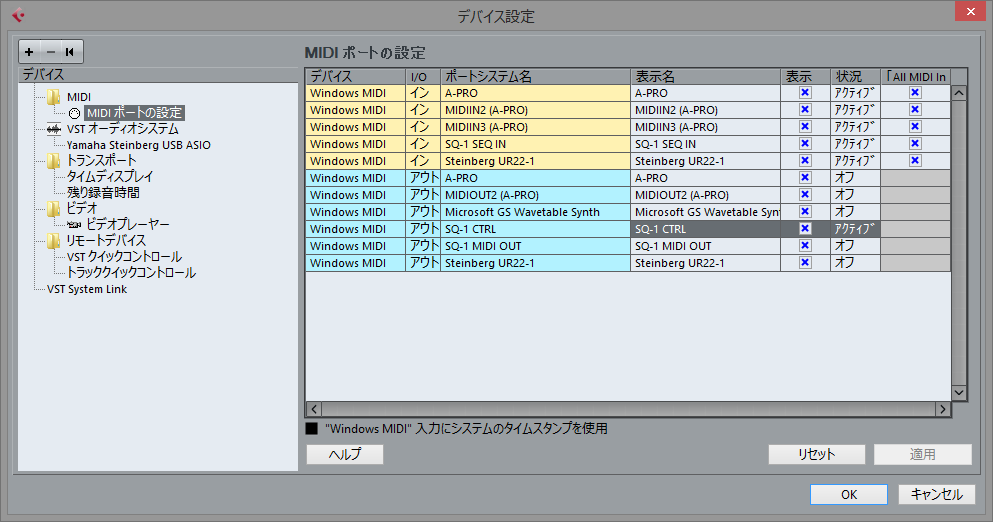Image resolution: width=993 pixels, height=522 pixels.
Task: Toggle 表示 checkbox for MIDIIN2 (A-PRO) row
Action: pyautogui.click(x=805, y=110)
